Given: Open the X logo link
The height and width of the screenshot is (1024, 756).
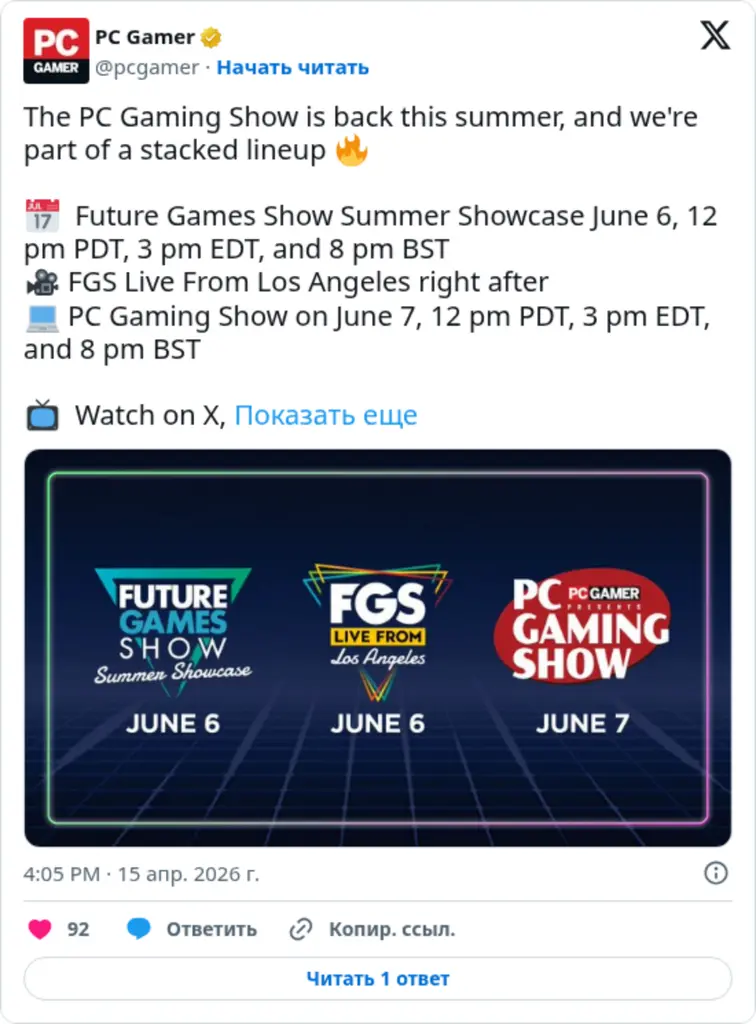Looking at the screenshot, I should click(714, 37).
